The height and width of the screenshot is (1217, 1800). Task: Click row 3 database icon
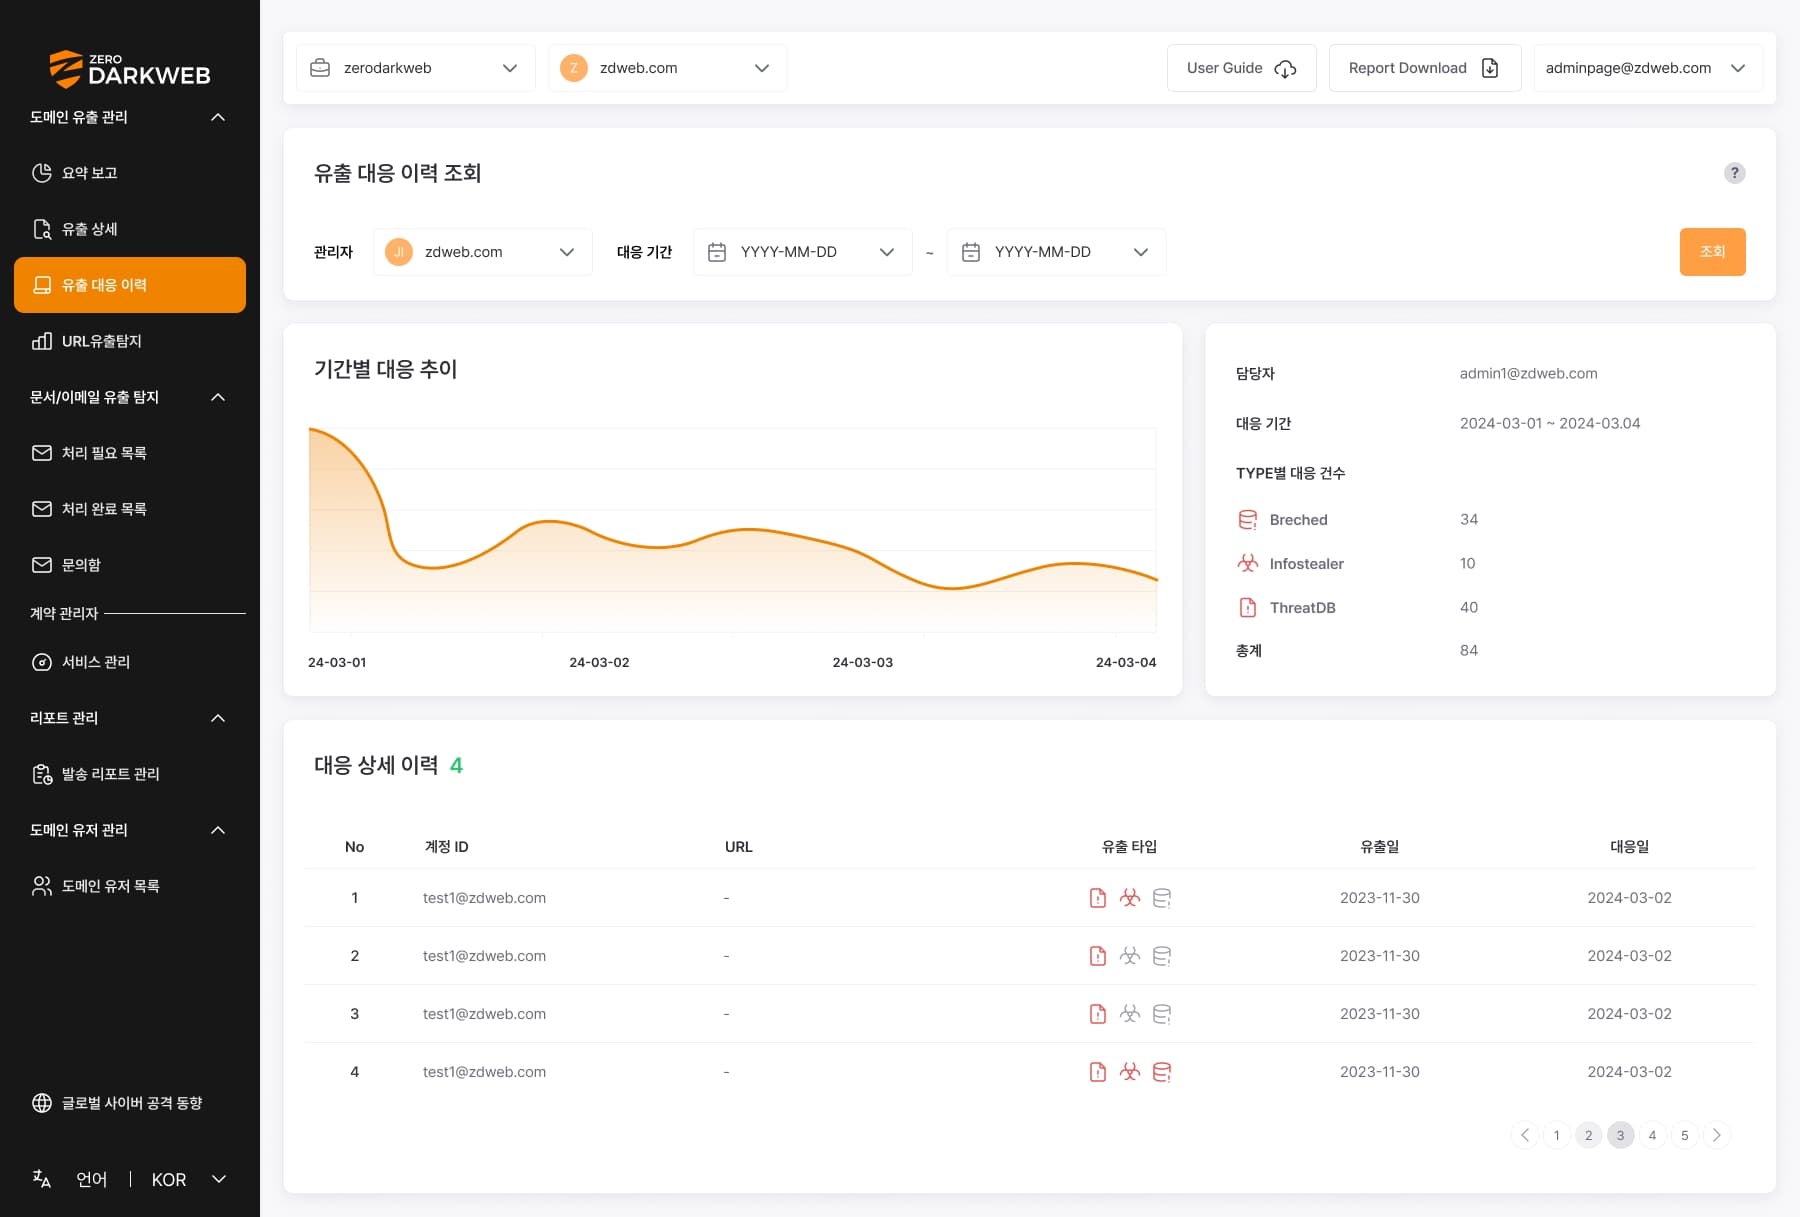coord(1162,1014)
